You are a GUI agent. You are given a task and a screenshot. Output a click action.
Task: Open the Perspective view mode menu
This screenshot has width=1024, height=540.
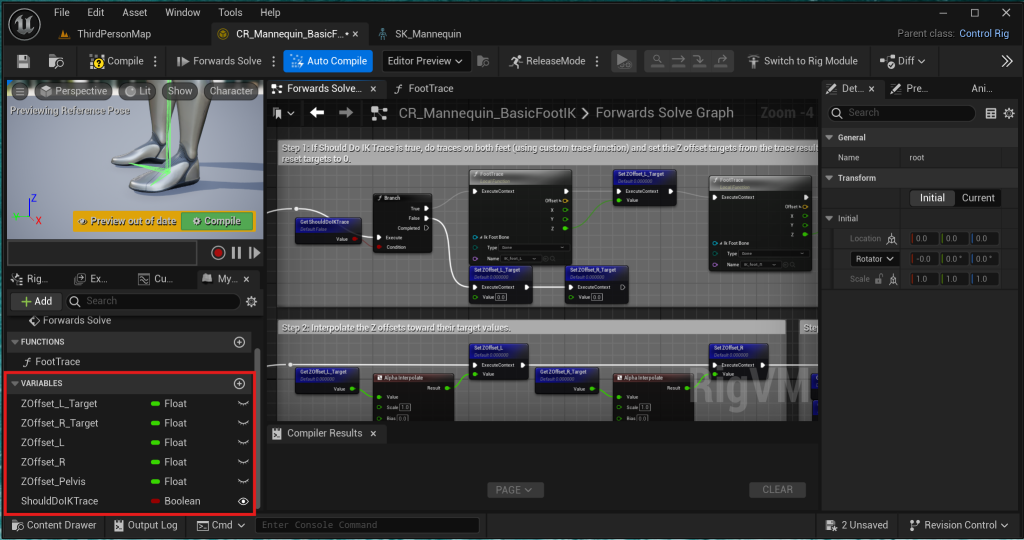(x=72, y=91)
